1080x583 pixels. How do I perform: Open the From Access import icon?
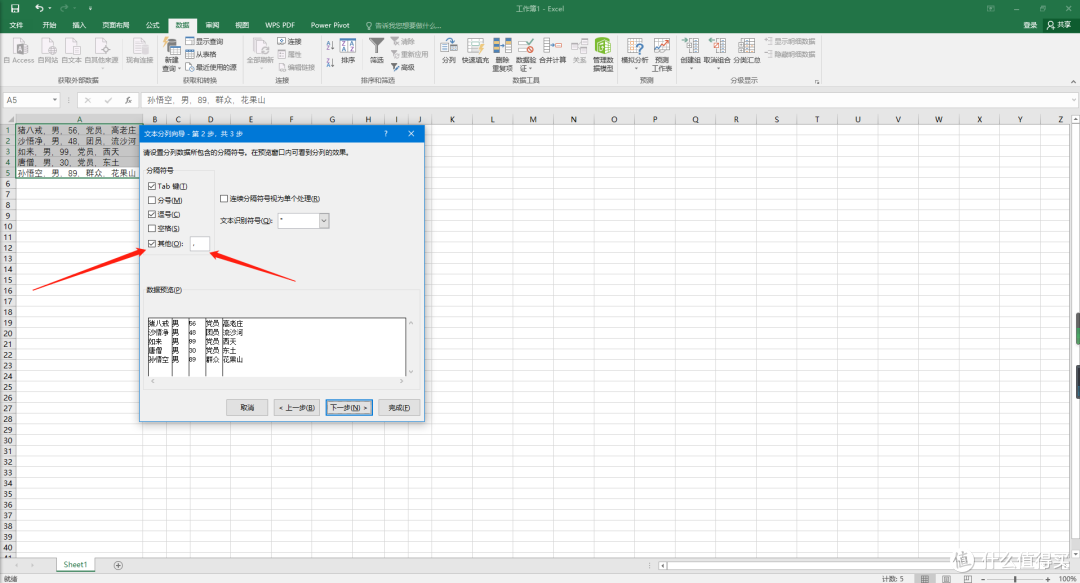[21, 47]
